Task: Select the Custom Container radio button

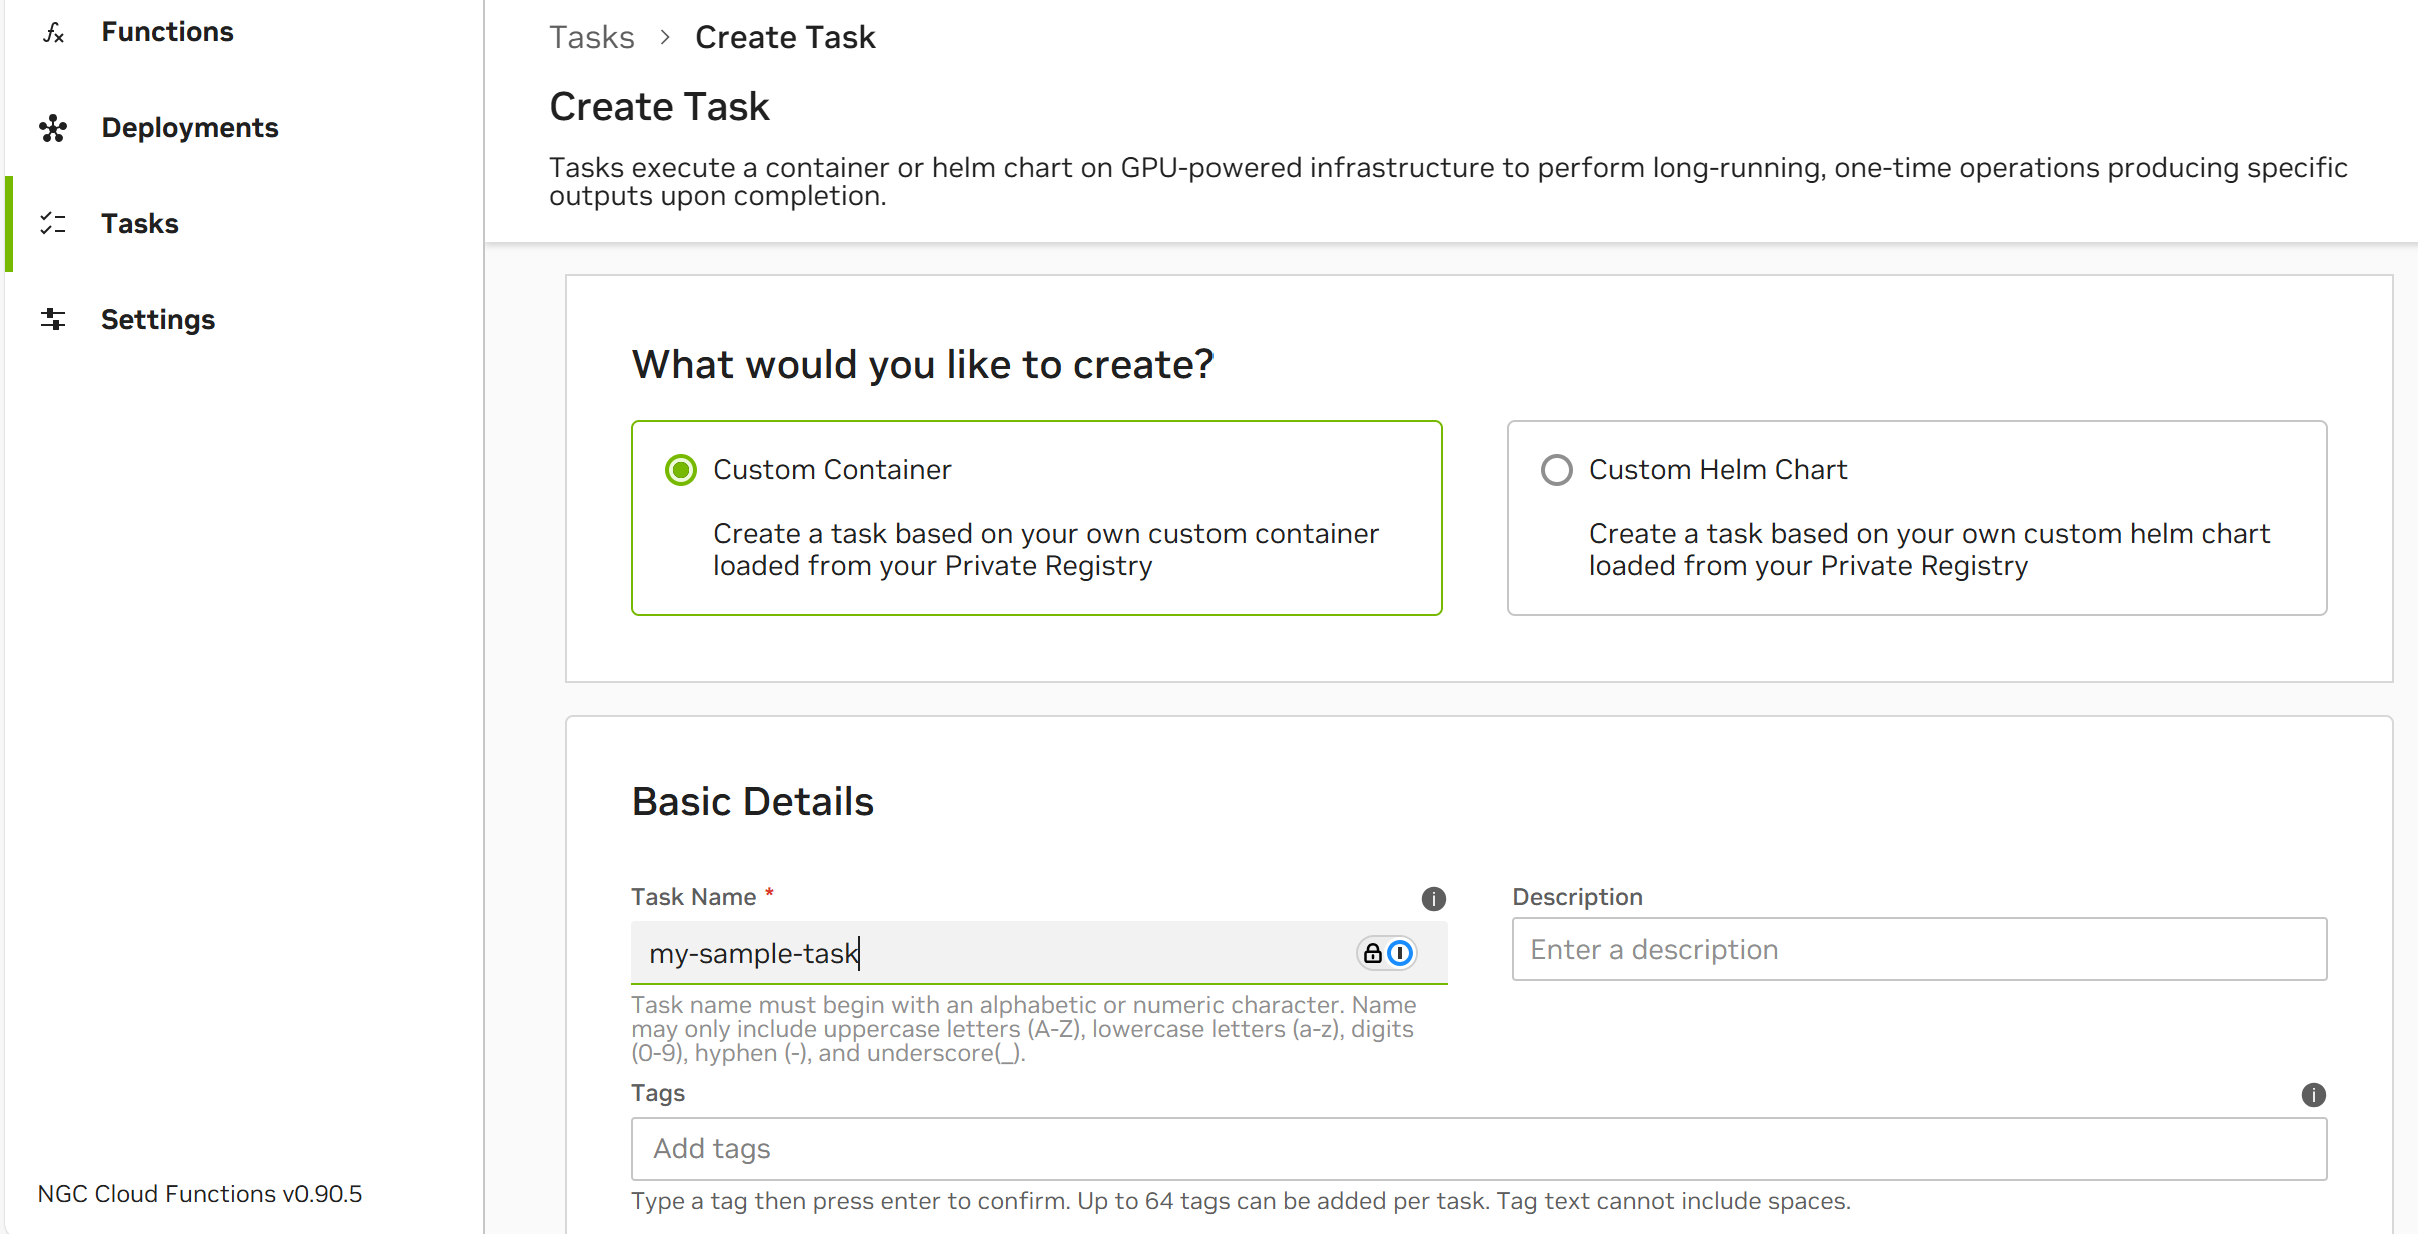Action: 681,469
